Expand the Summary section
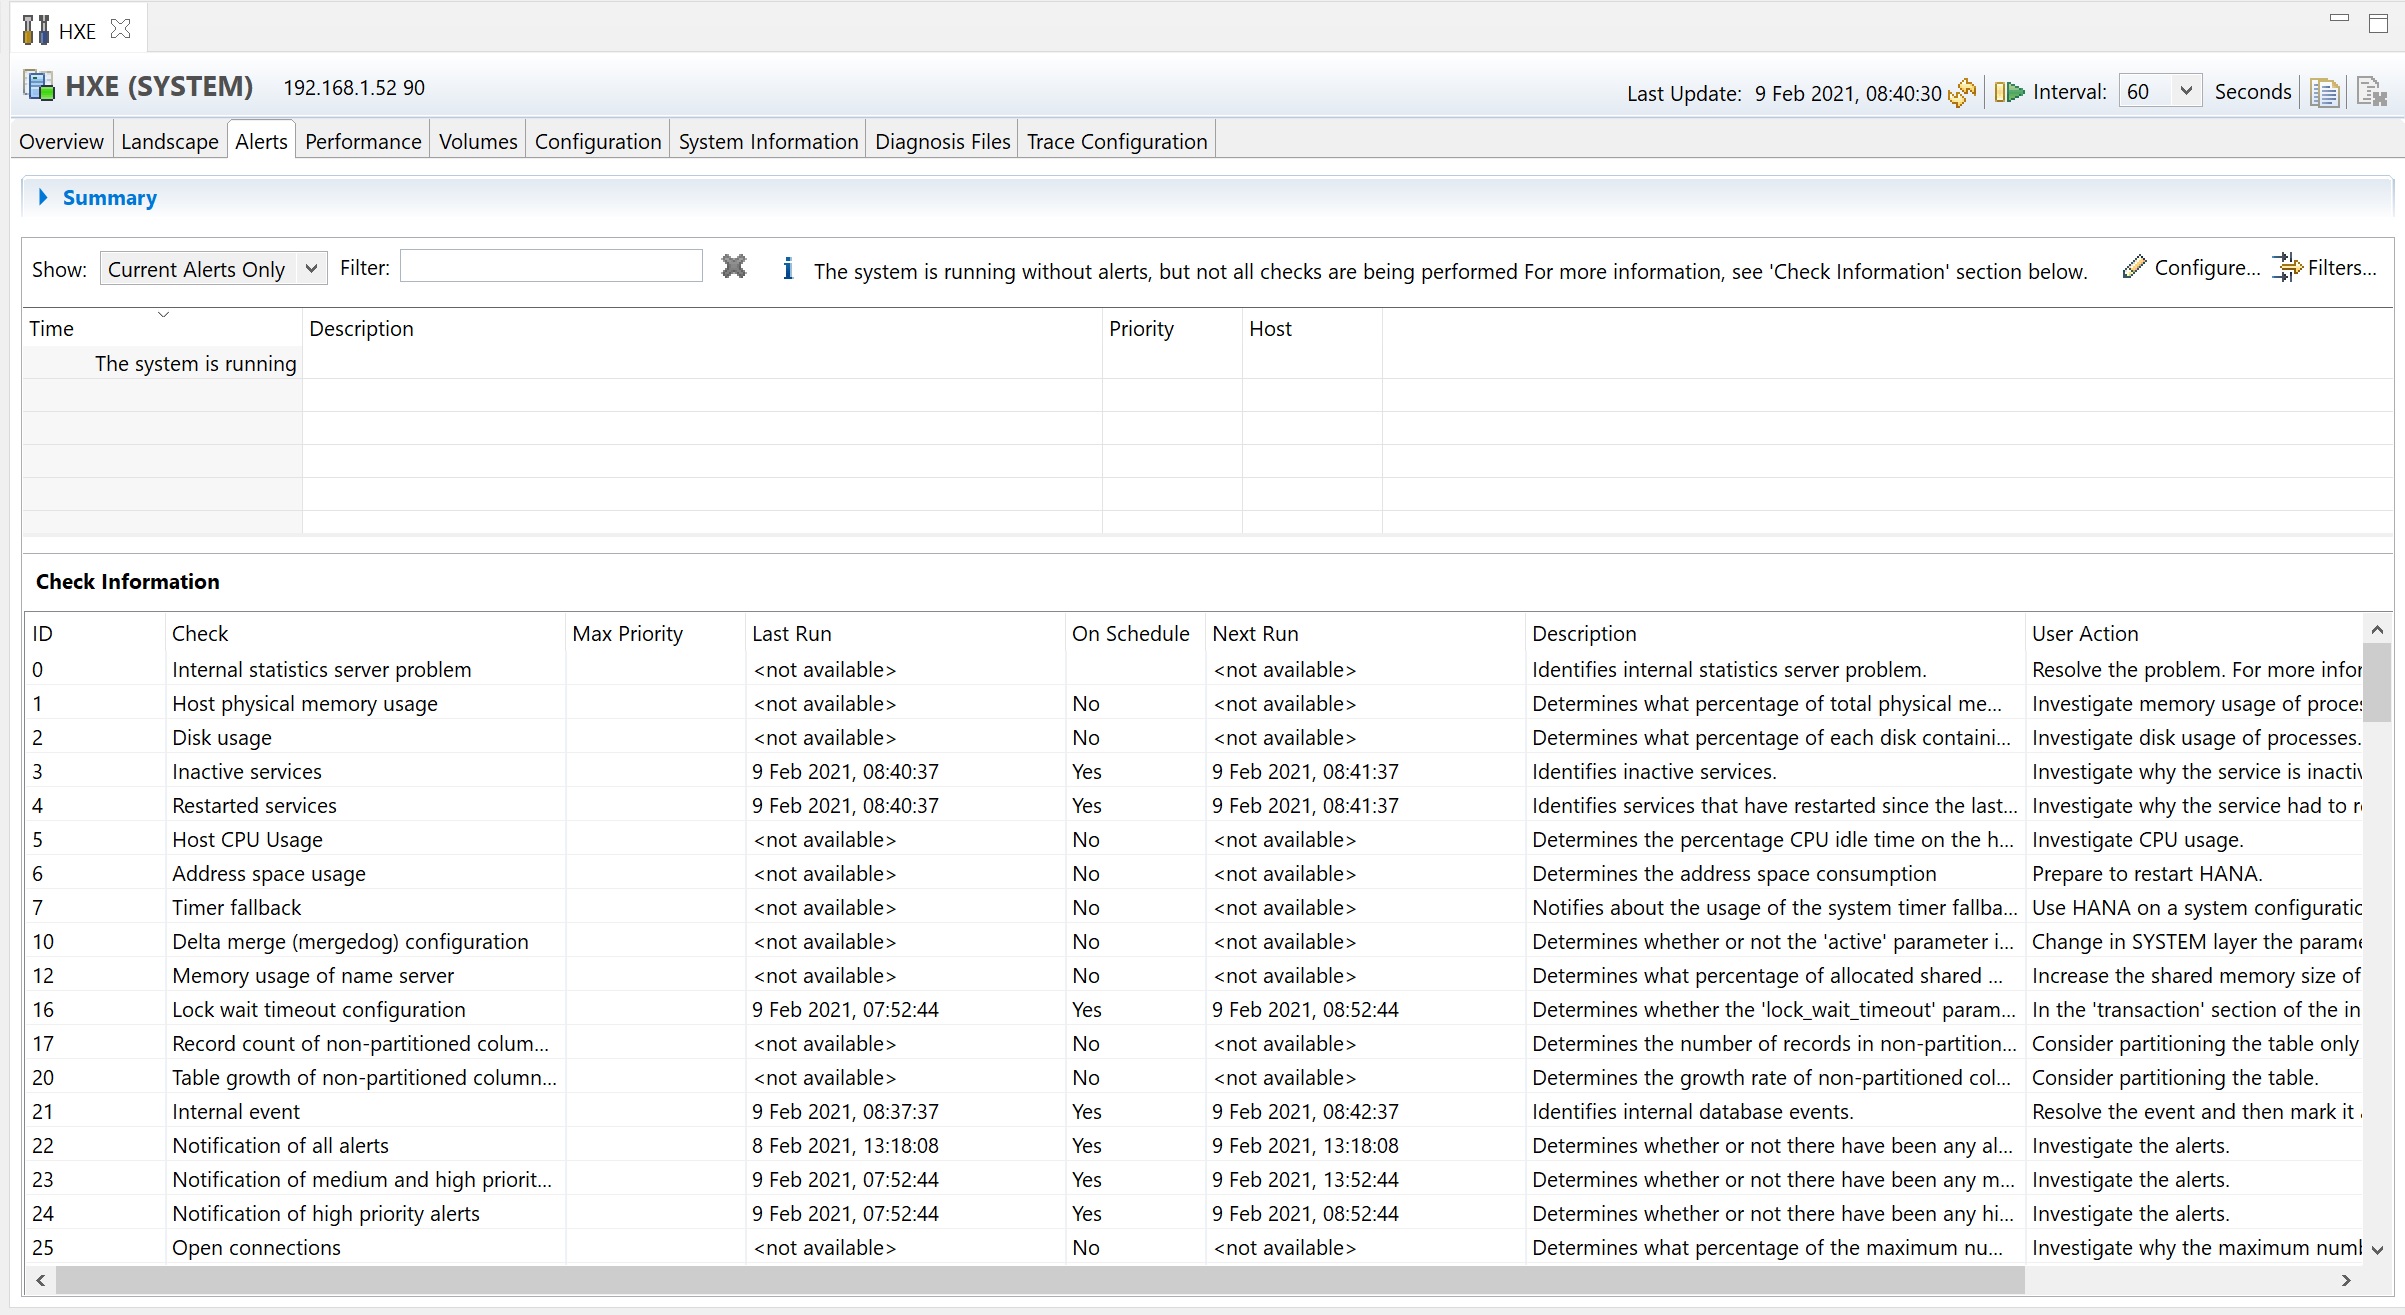The width and height of the screenshot is (2405, 1315). click(43, 197)
